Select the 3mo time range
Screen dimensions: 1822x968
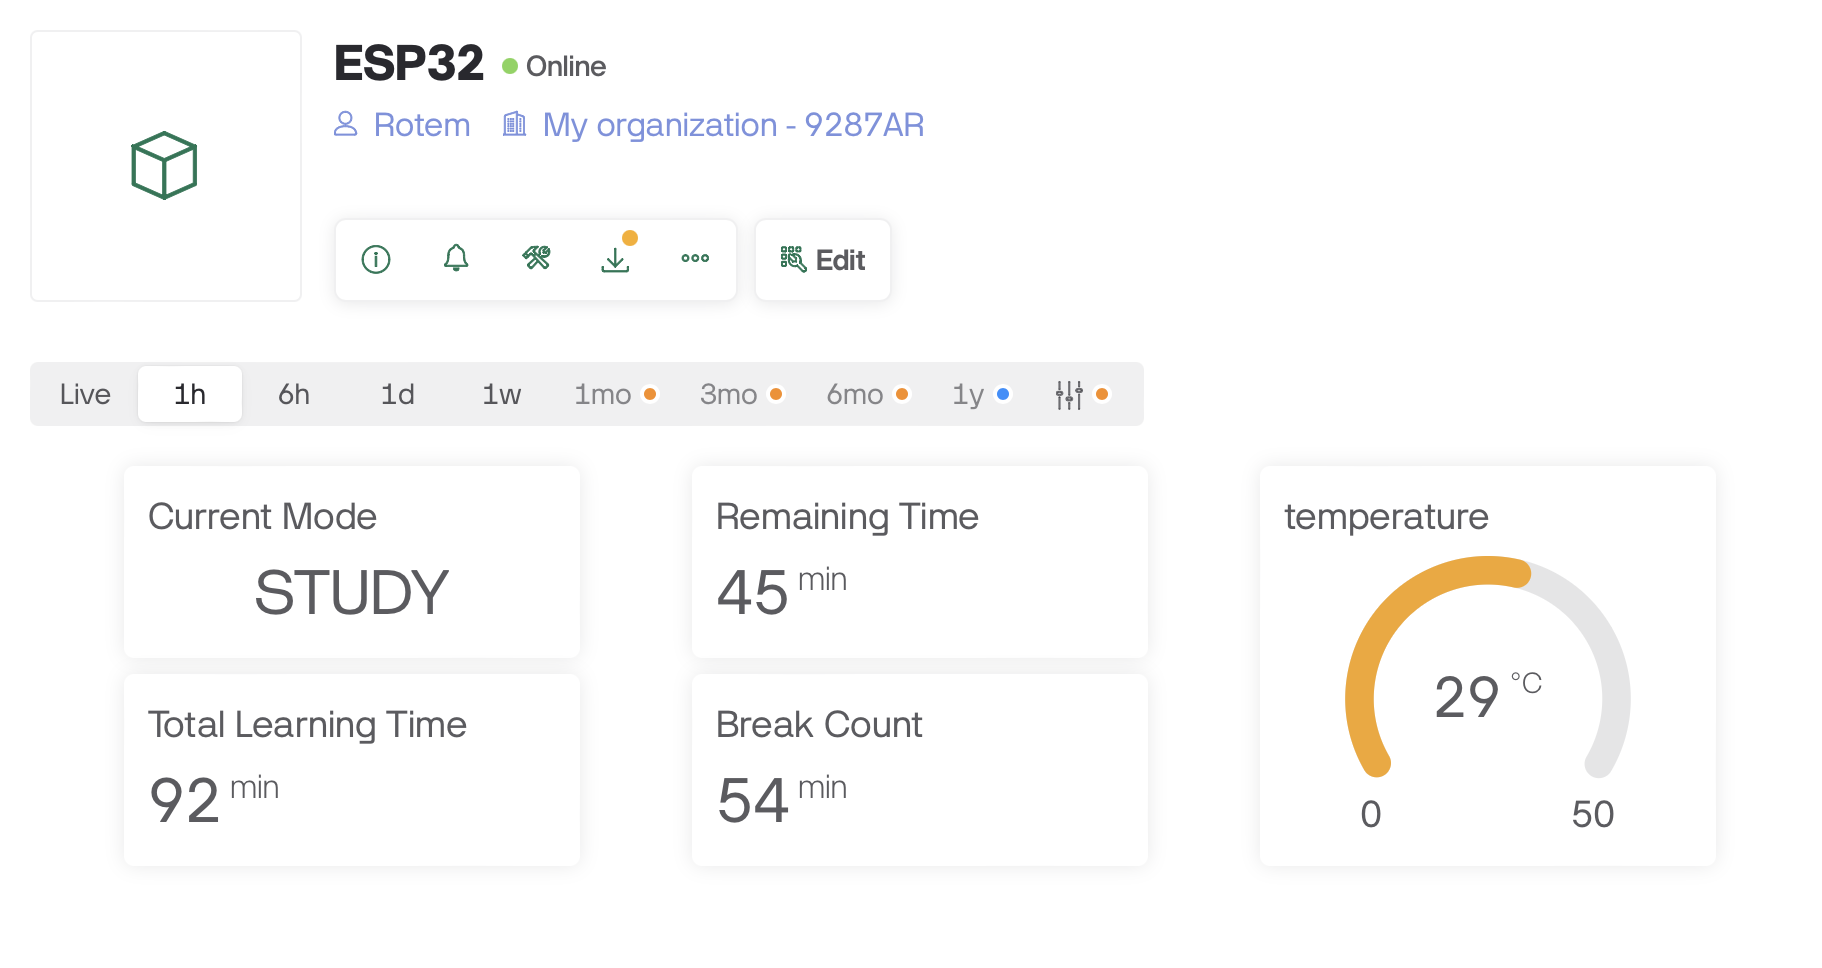click(741, 394)
